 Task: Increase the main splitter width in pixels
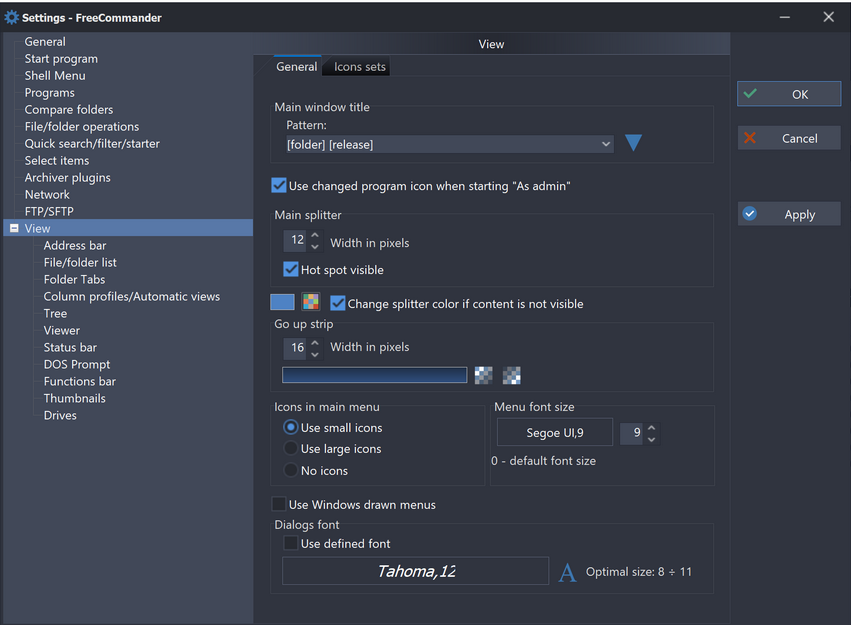point(315,235)
